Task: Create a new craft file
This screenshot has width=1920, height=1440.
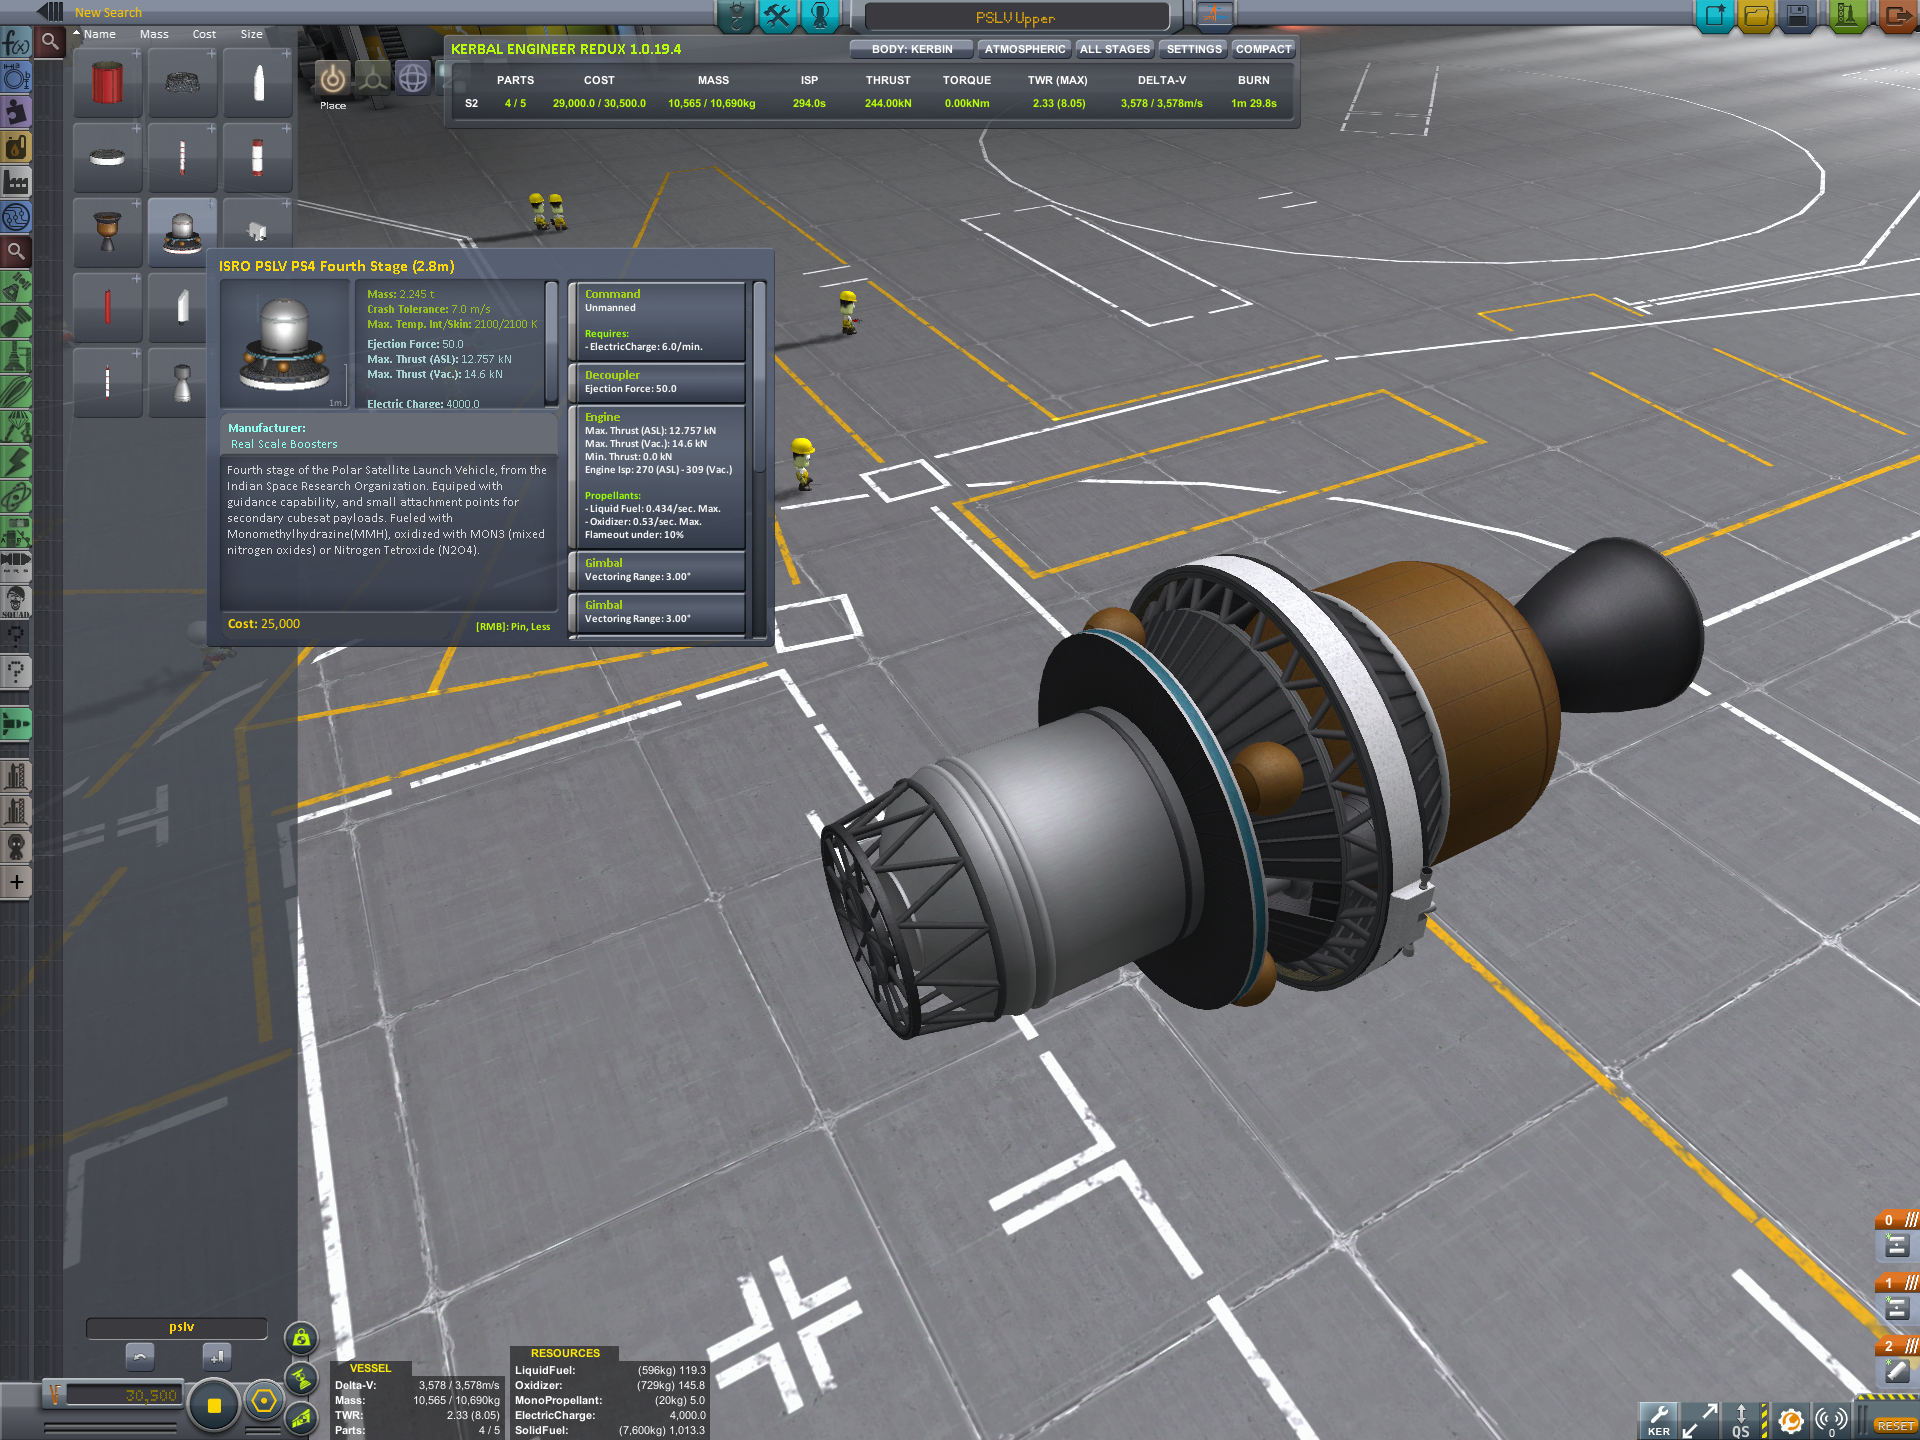Action: (x=1715, y=16)
